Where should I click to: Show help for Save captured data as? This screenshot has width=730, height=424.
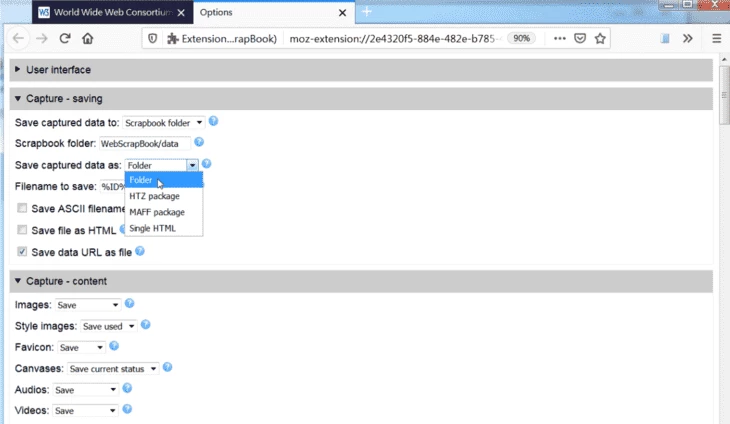coord(206,164)
